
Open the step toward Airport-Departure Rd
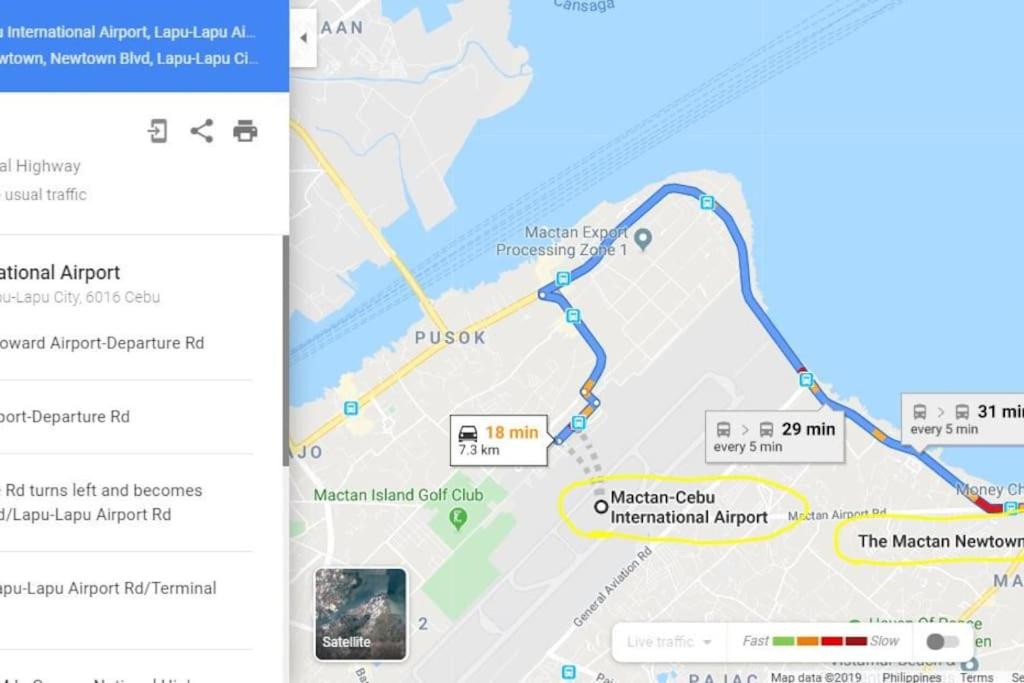coord(102,343)
